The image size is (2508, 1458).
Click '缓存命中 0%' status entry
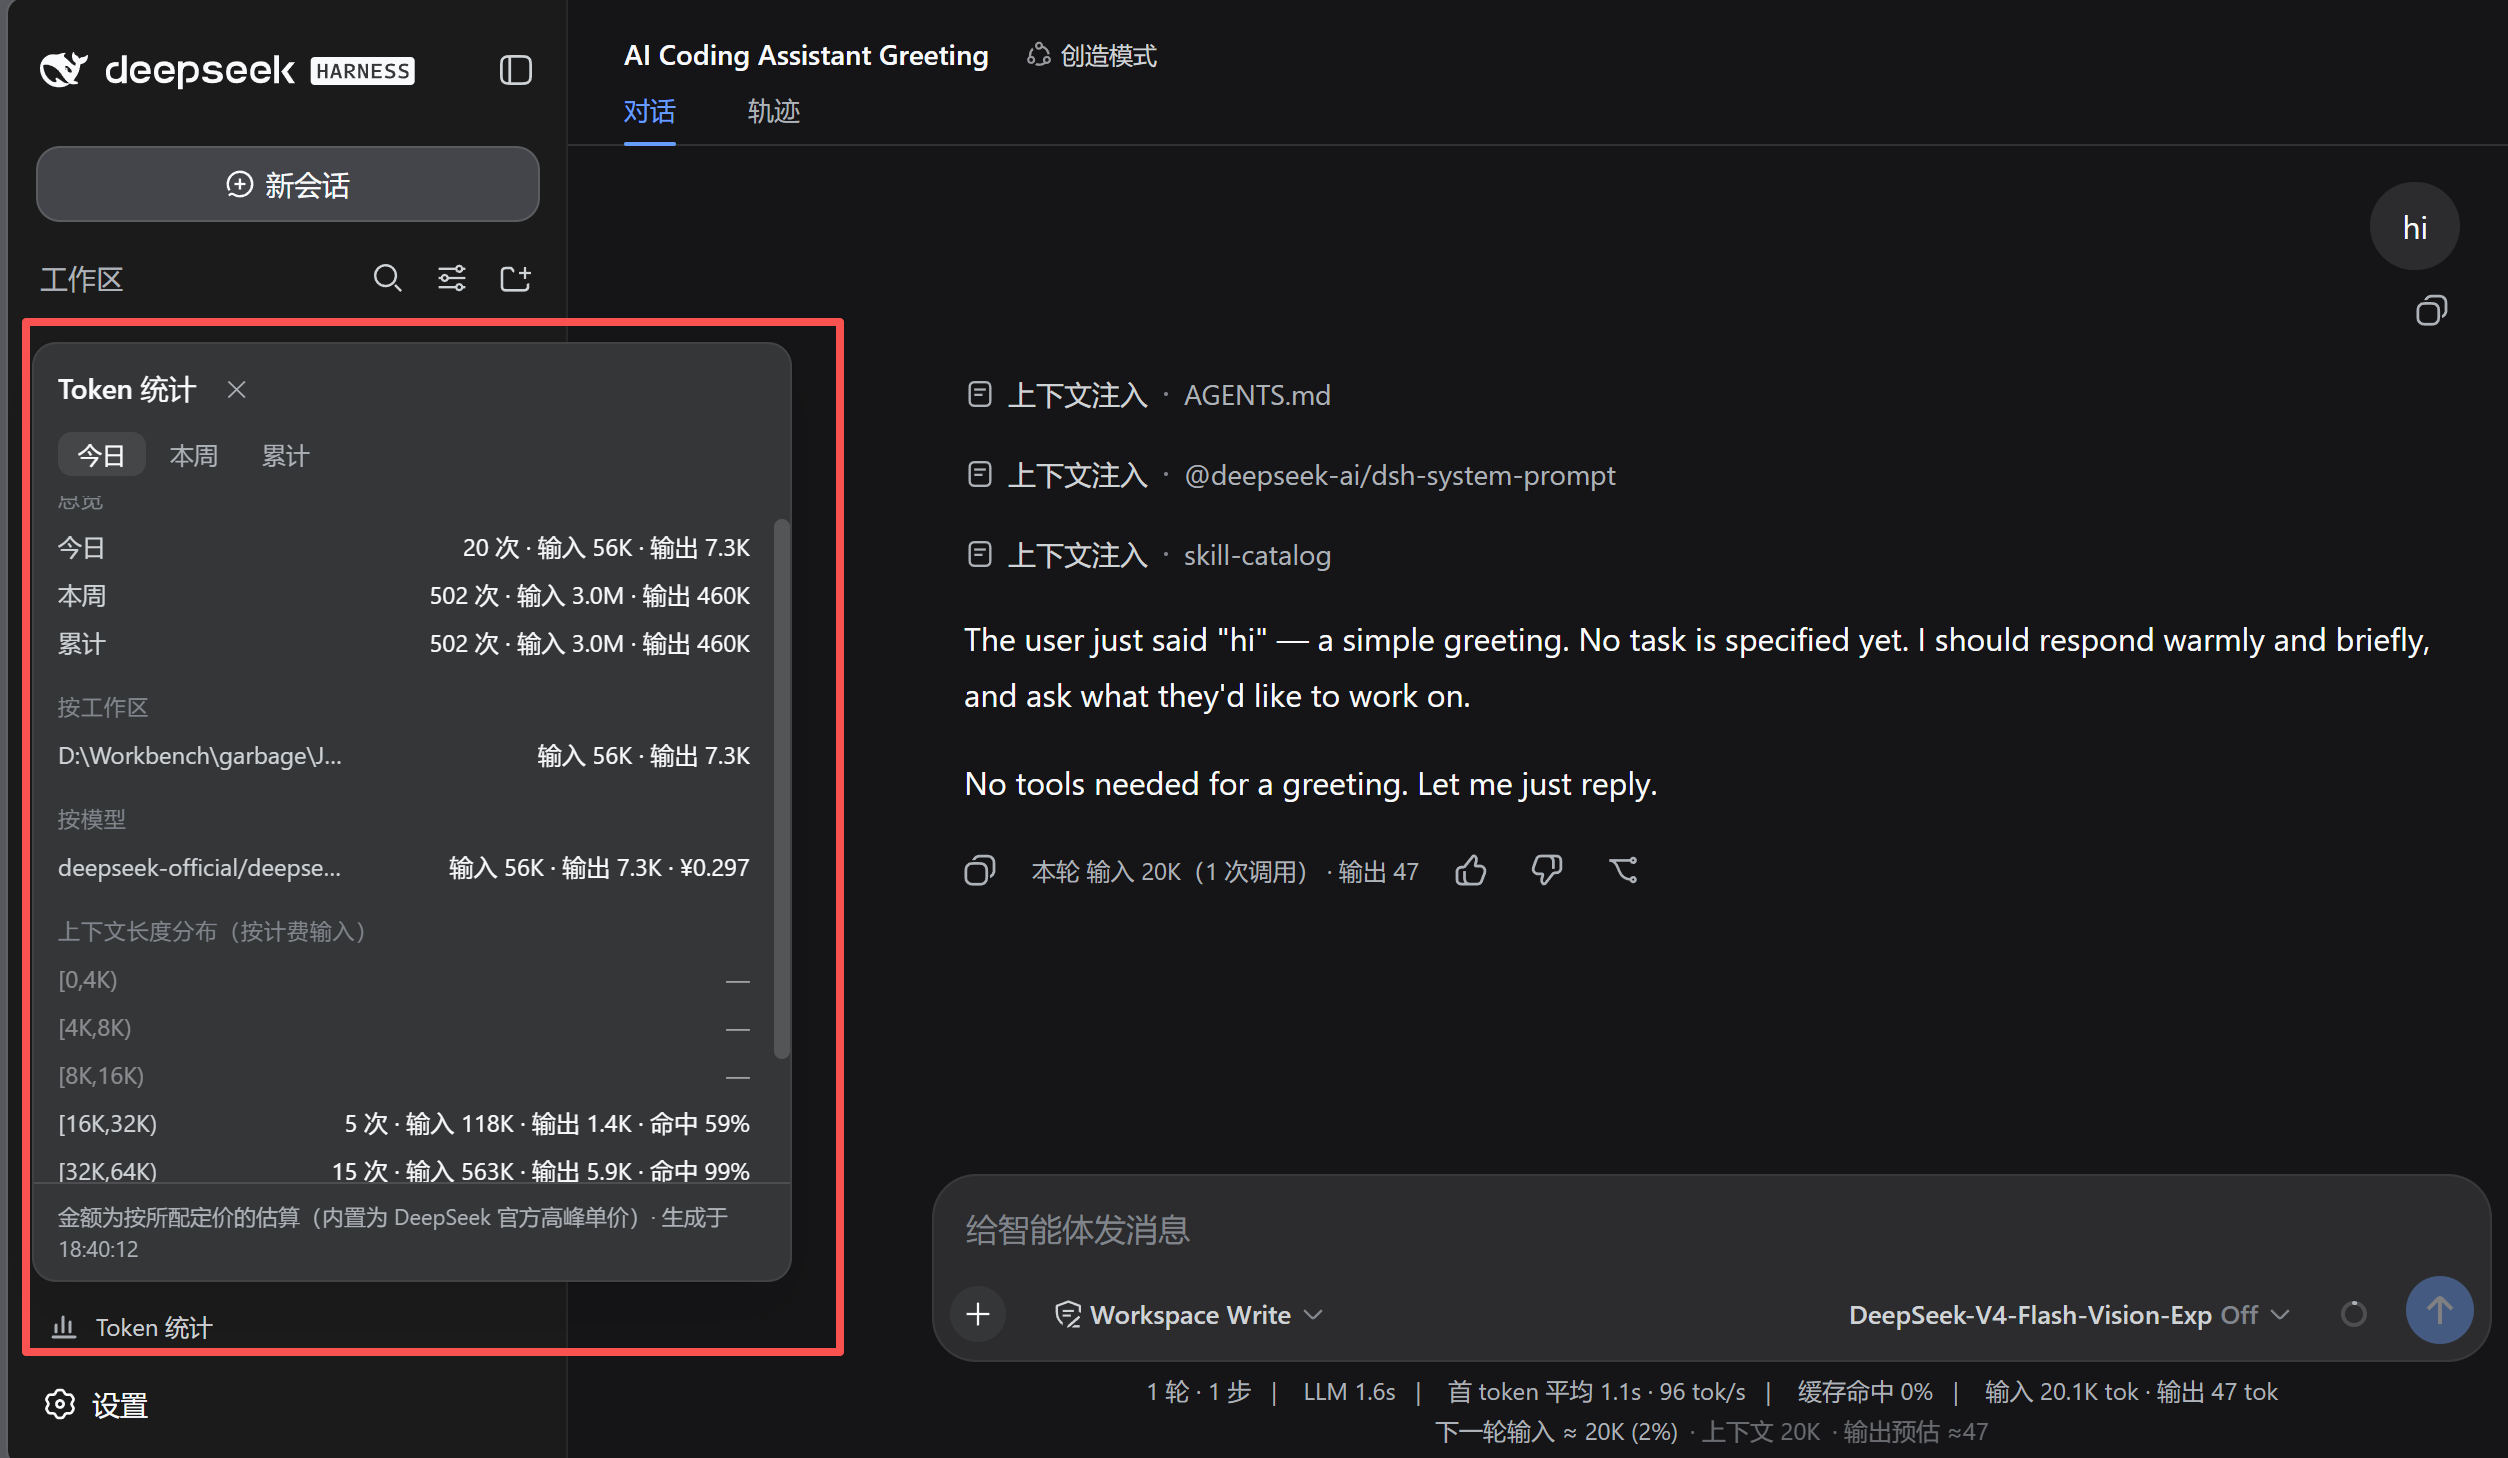[1864, 1392]
